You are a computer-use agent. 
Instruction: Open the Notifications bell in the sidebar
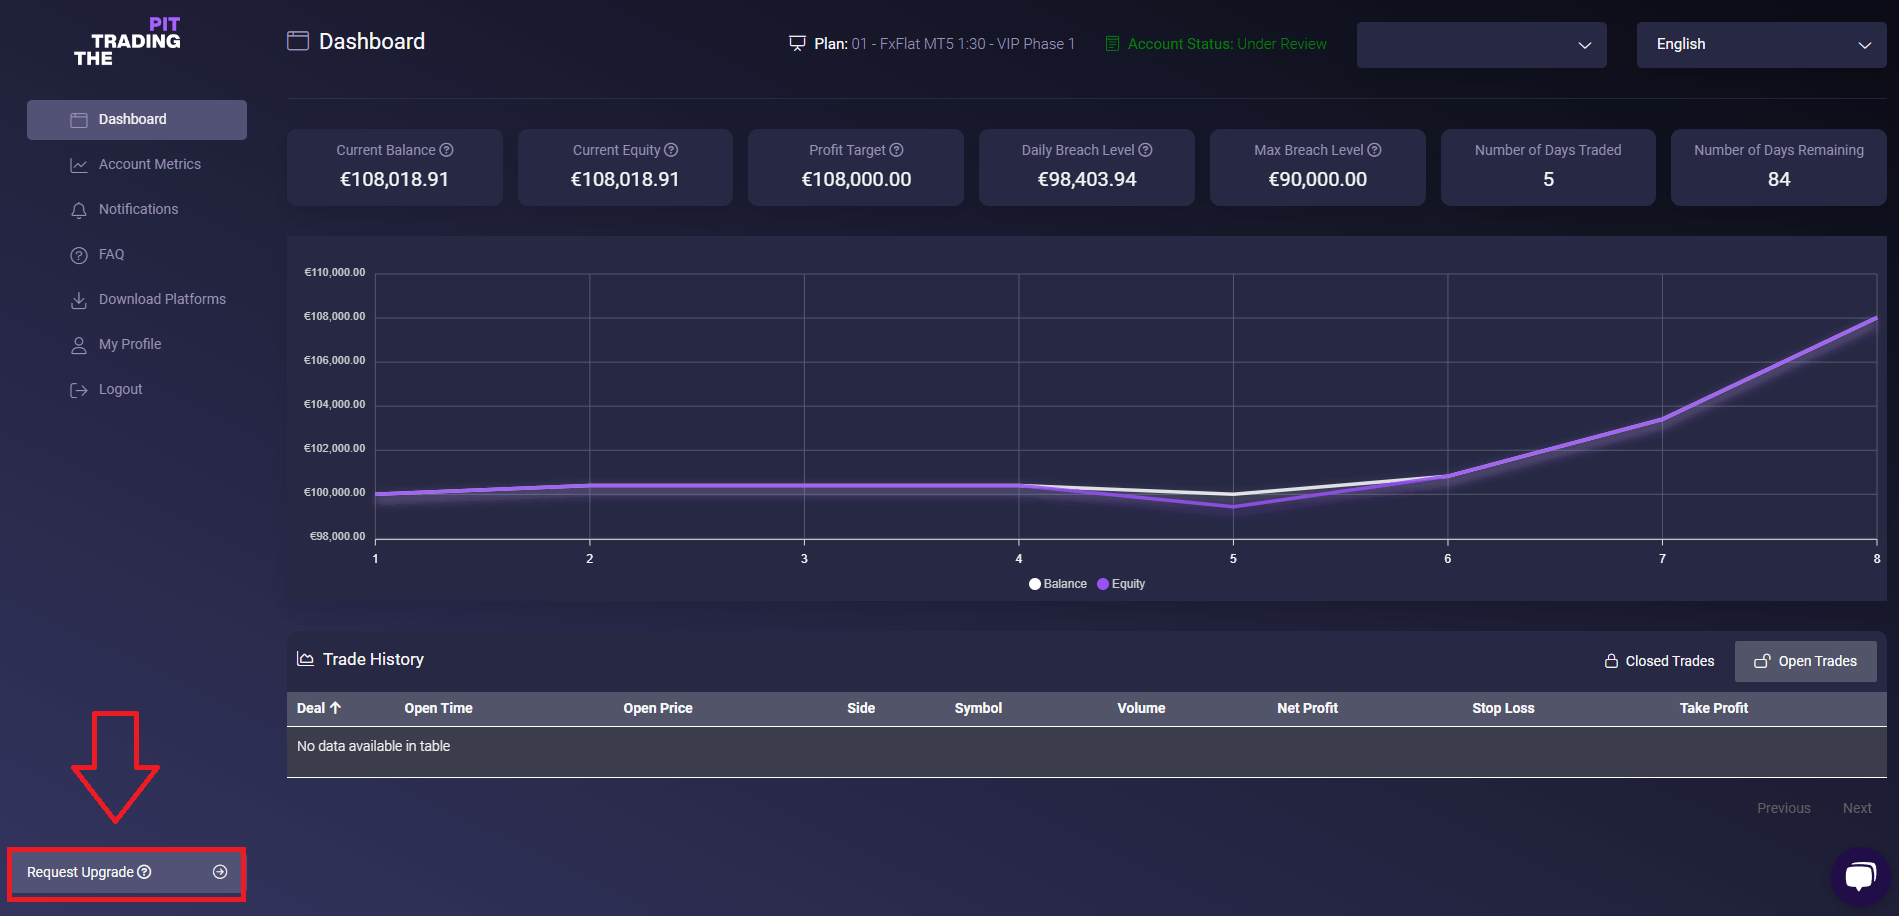tap(79, 209)
